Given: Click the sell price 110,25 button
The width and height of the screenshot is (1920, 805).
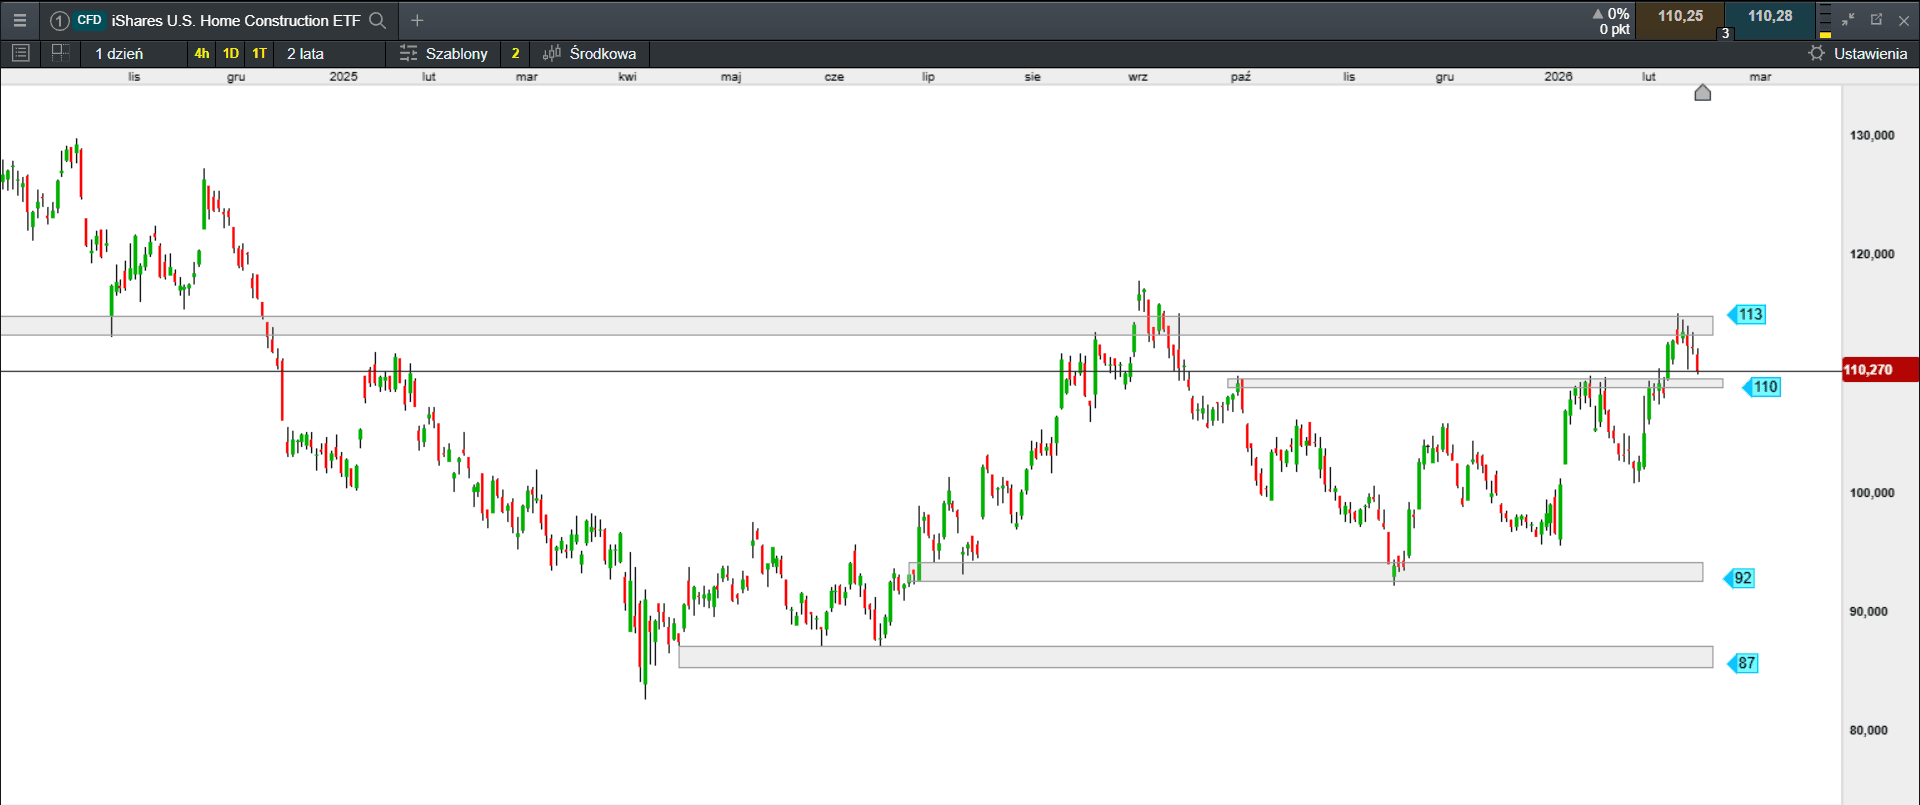Looking at the screenshot, I should [1680, 17].
